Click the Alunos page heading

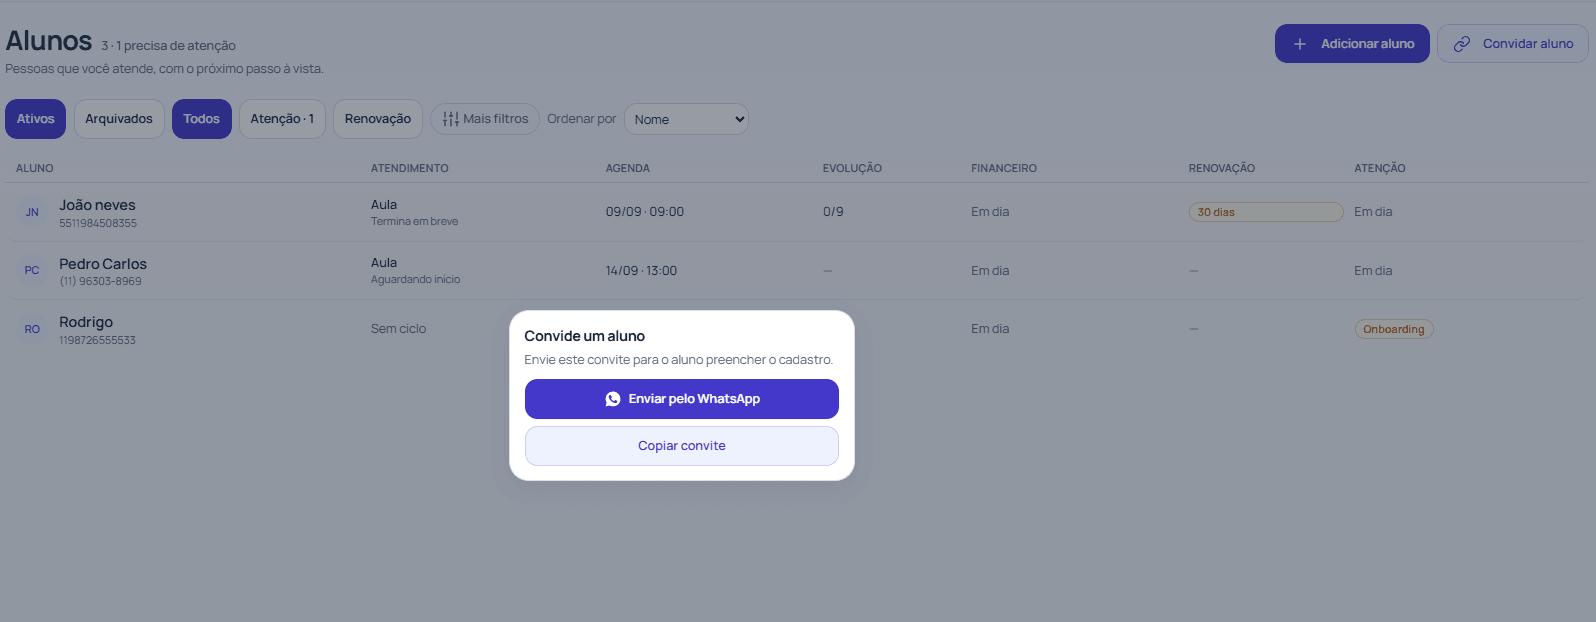coord(49,41)
